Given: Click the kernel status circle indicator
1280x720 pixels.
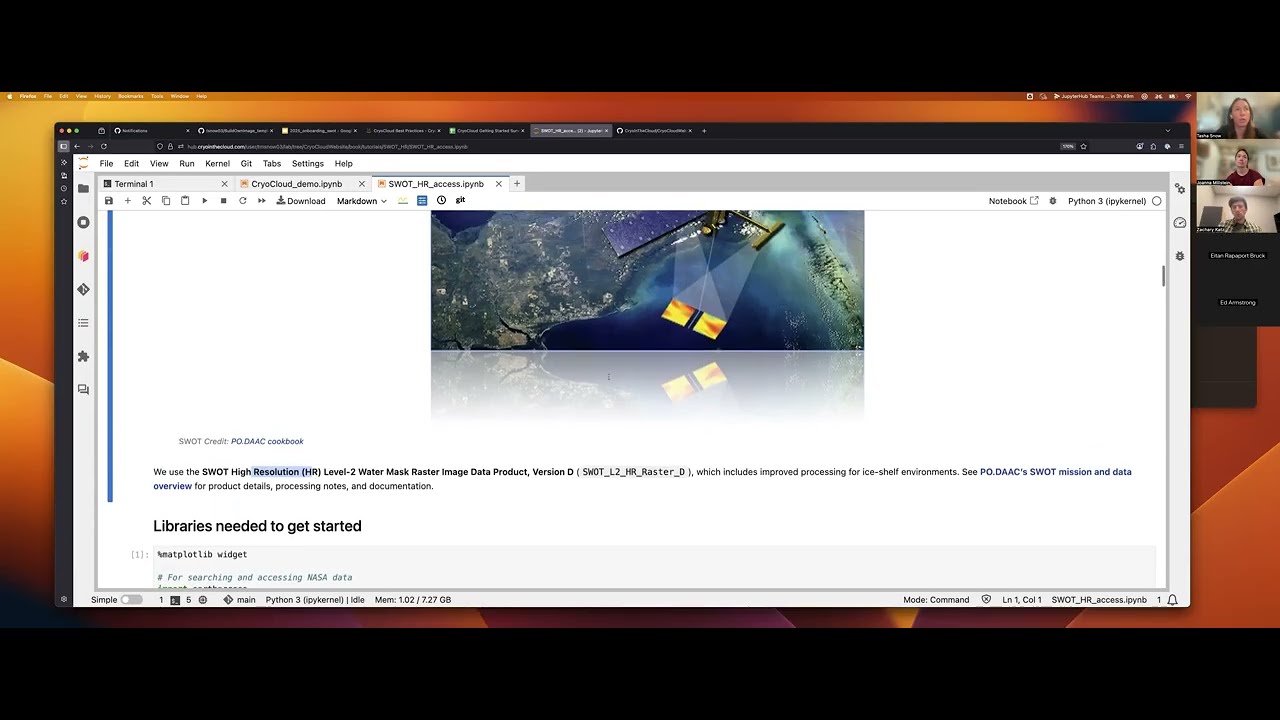Looking at the screenshot, I should pyautogui.click(x=1157, y=201).
